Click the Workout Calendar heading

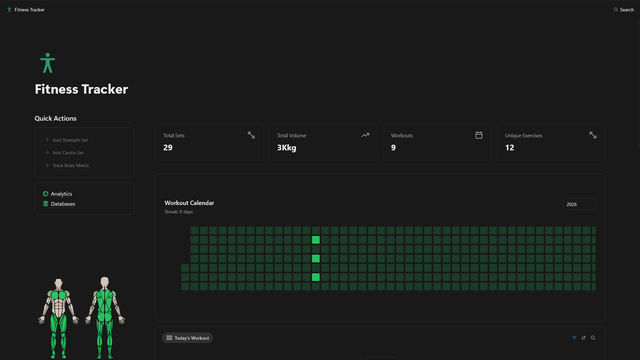pos(189,203)
